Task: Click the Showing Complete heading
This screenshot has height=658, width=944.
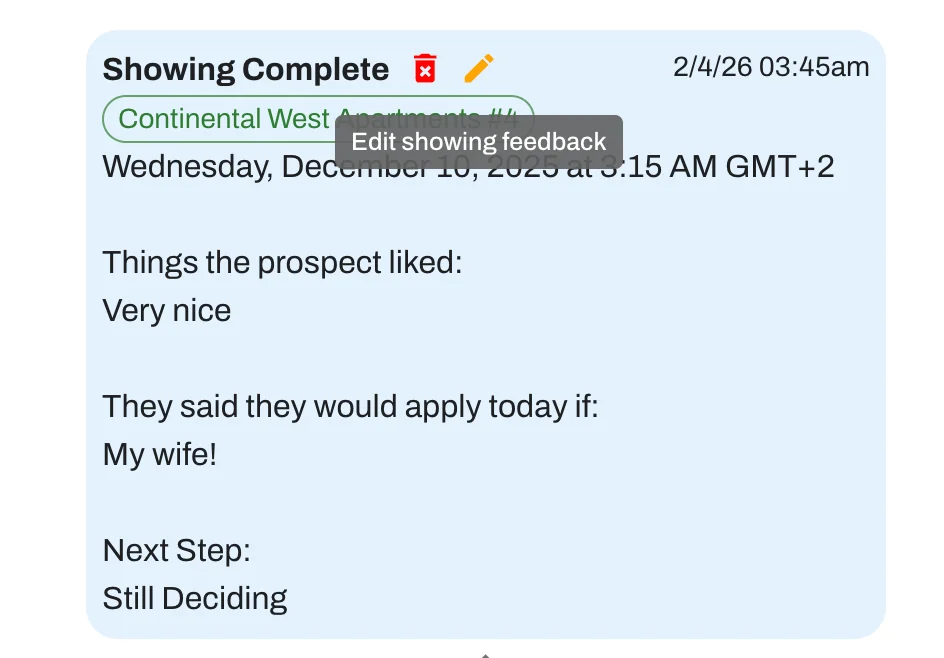Action: click(x=245, y=70)
